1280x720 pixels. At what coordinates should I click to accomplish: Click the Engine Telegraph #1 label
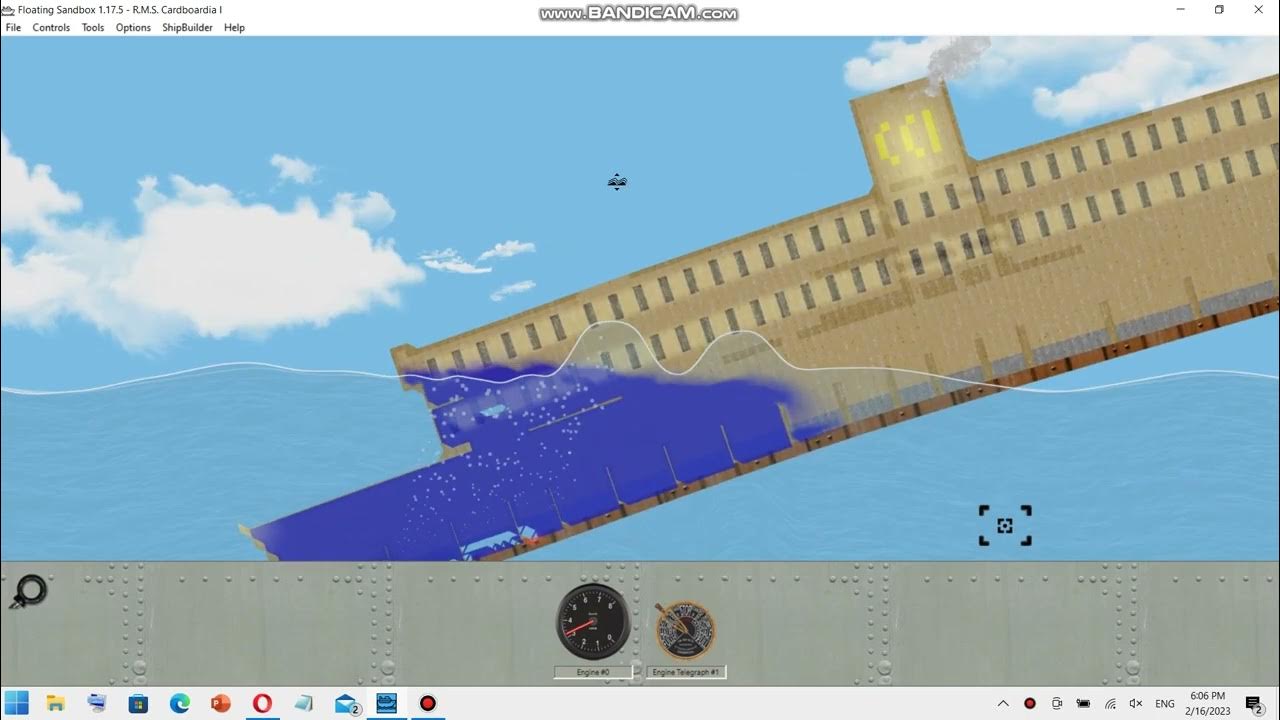[686, 672]
